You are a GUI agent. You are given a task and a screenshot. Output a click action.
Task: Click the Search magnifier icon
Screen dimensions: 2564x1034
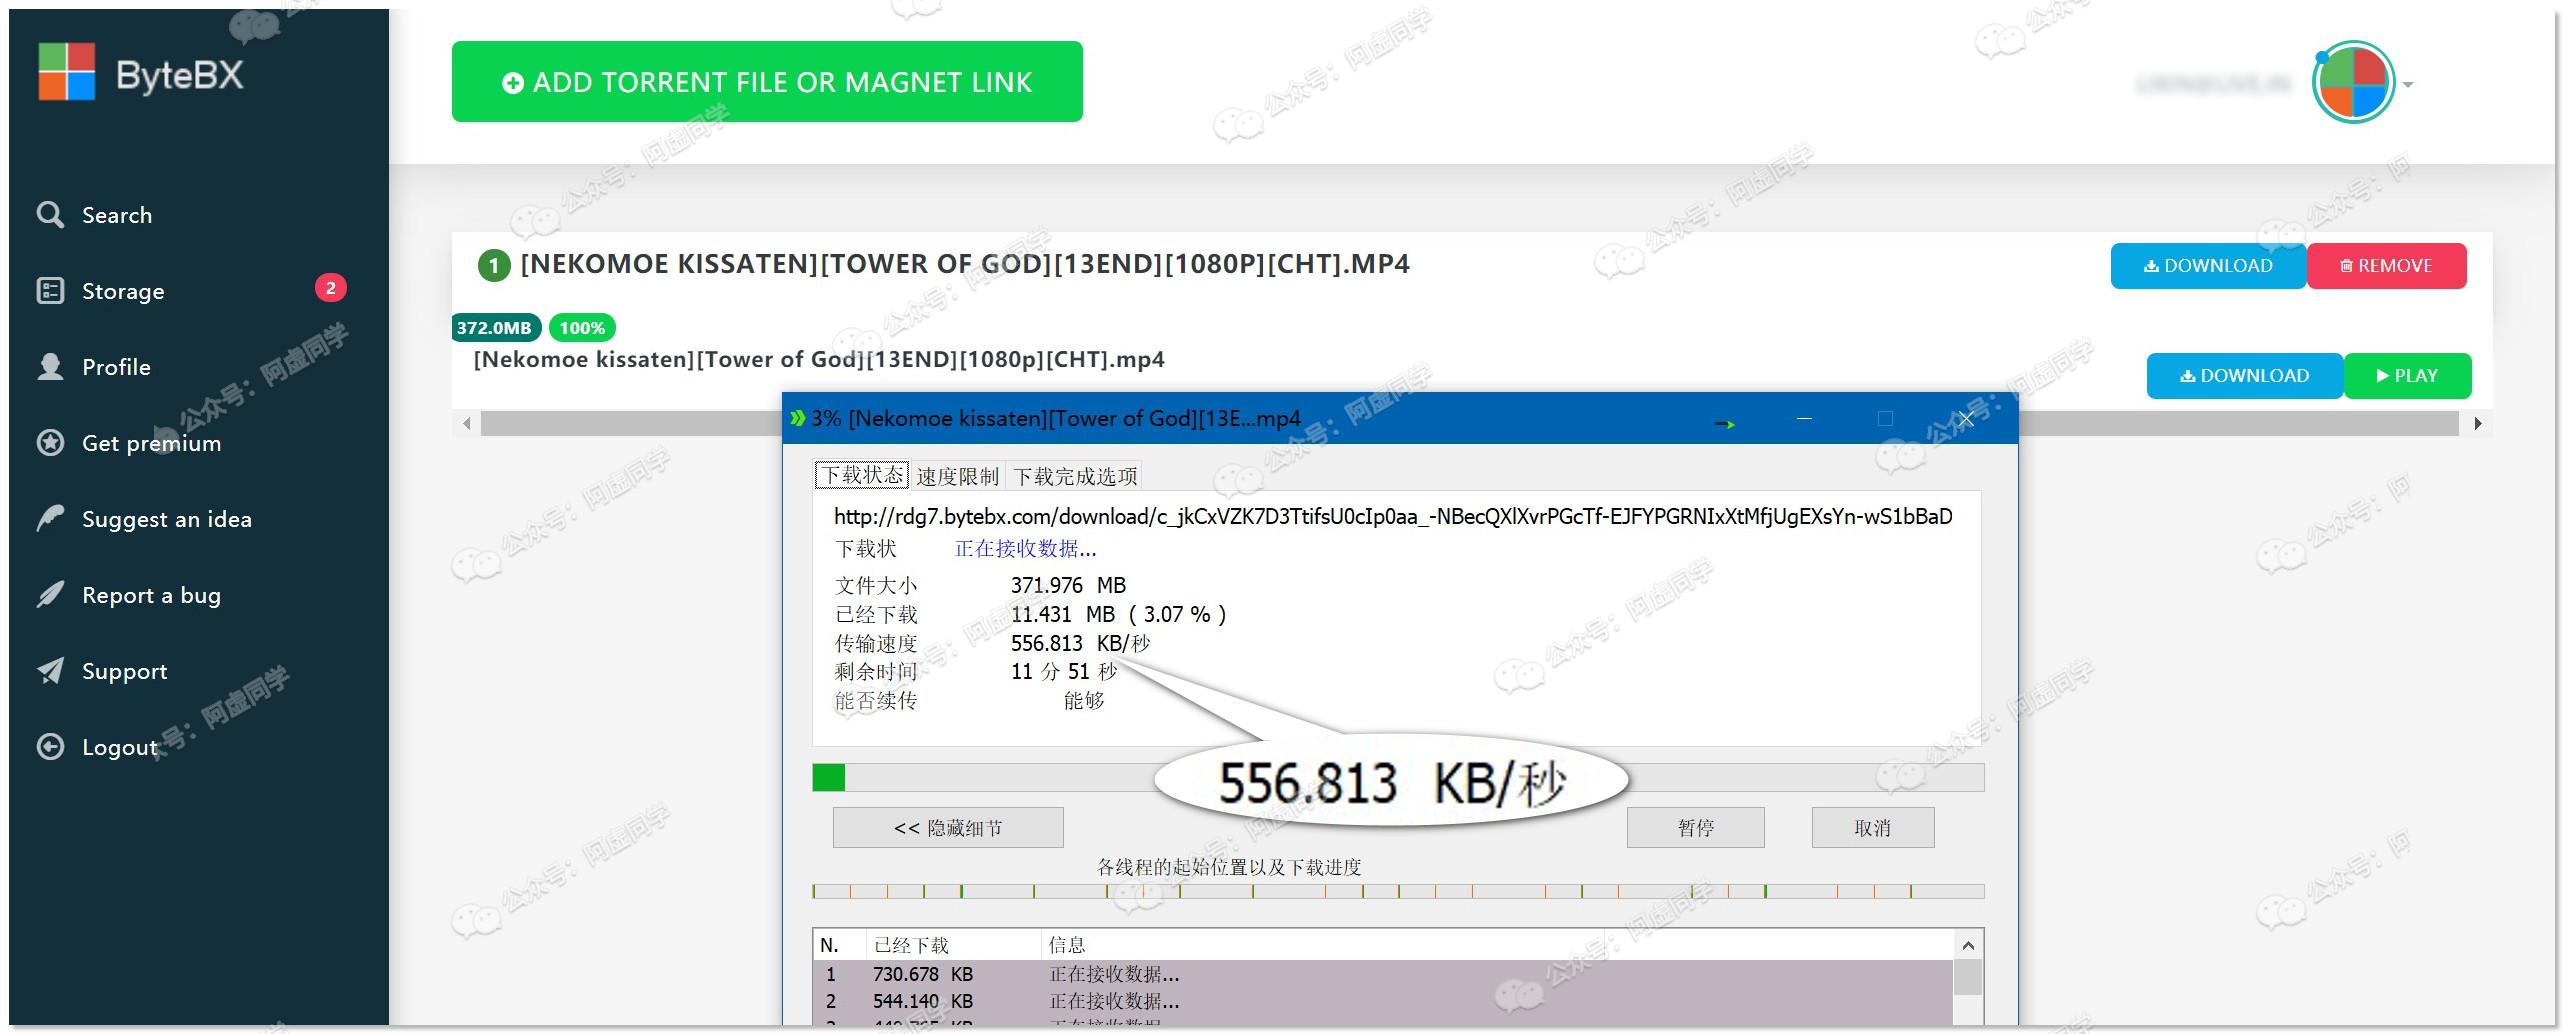[50, 215]
